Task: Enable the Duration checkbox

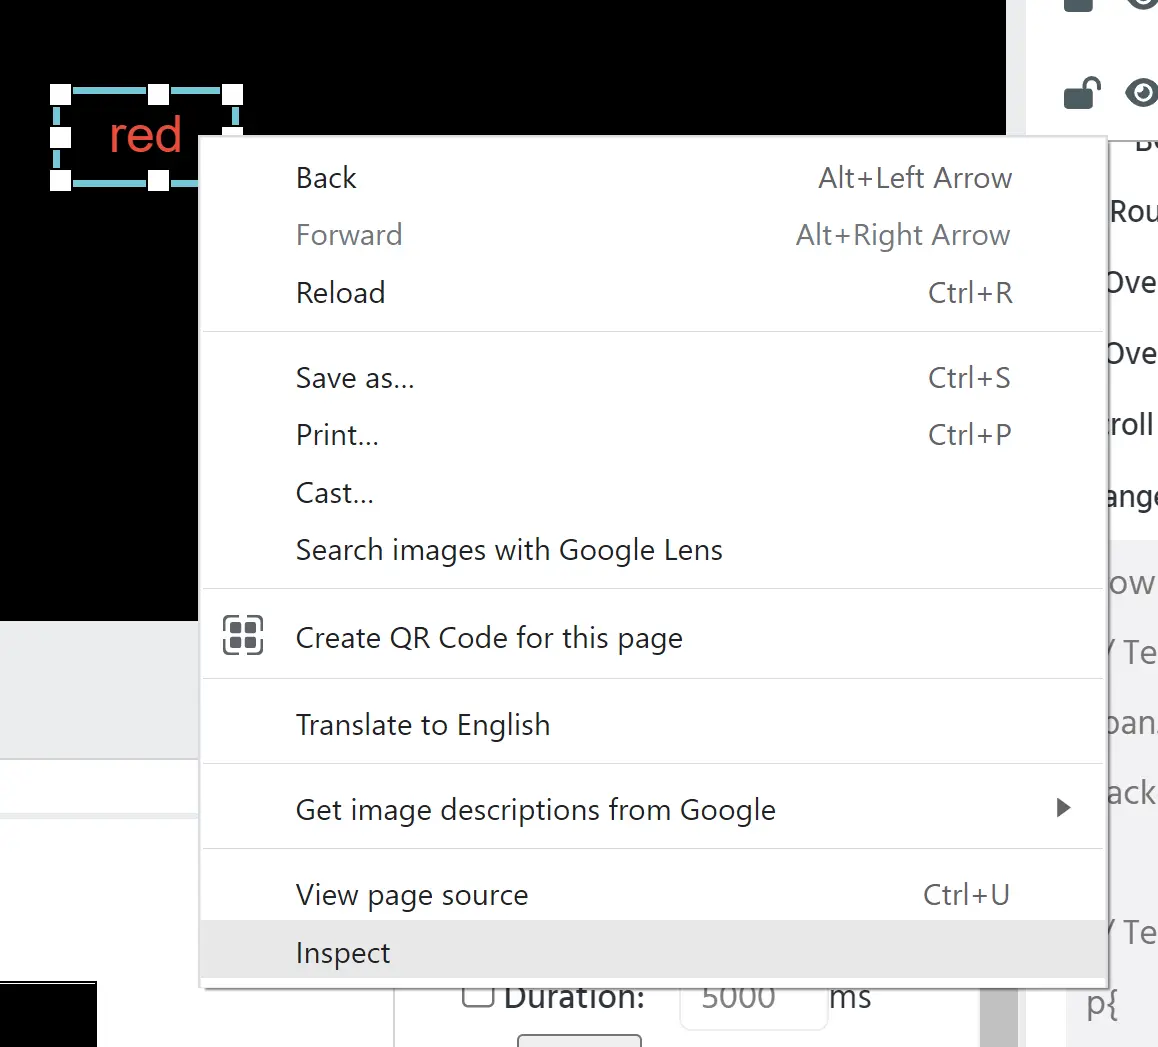Action: [478, 996]
